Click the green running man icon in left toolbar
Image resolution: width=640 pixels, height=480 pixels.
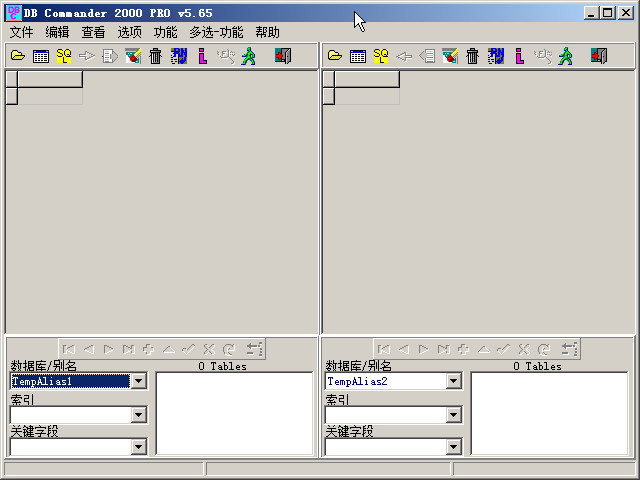(x=248, y=56)
